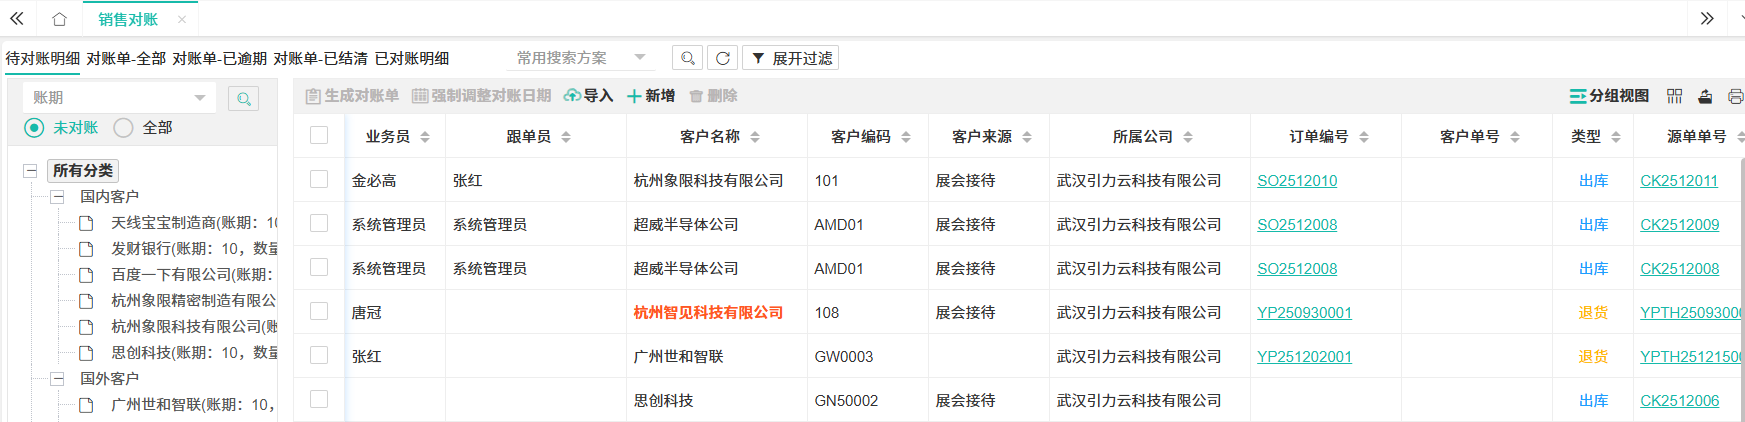Check the row checkbox for 金必高
The image size is (1745, 422).
319,179
